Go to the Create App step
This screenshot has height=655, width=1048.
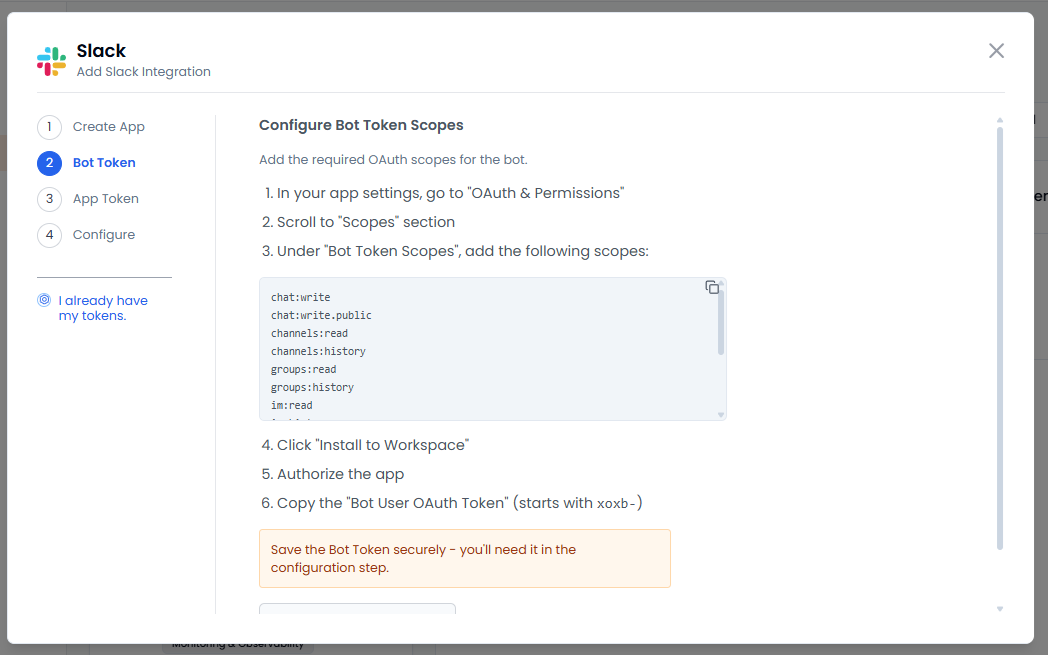pos(109,127)
